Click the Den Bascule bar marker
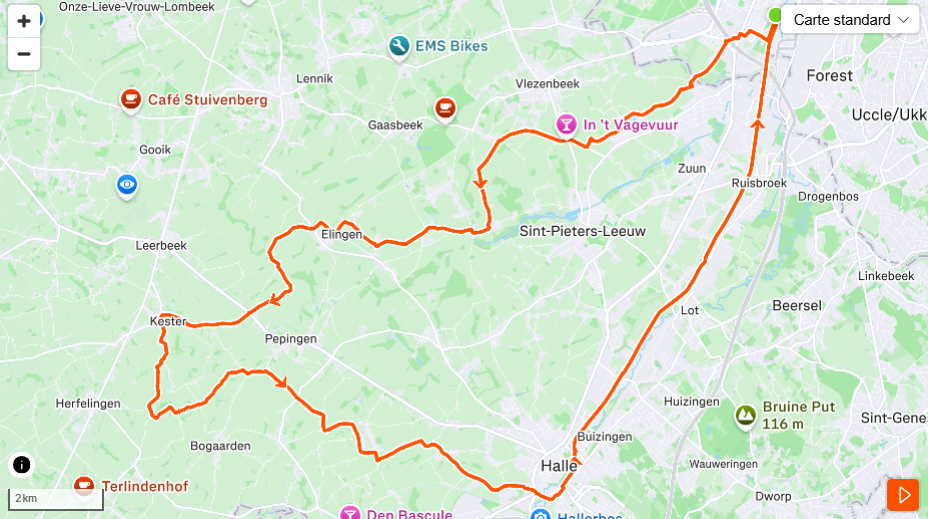The height and width of the screenshot is (519, 928). (x=350, y=513)
